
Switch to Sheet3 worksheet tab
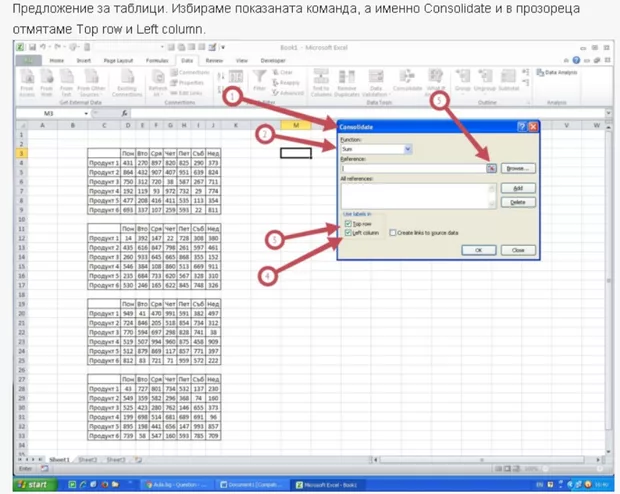[115, 460]
